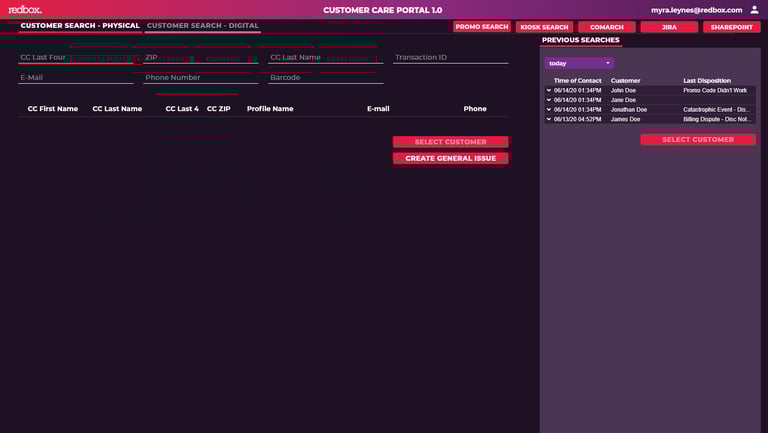
Task: Launch the Comarch button
Action: [x=606, y=27]
